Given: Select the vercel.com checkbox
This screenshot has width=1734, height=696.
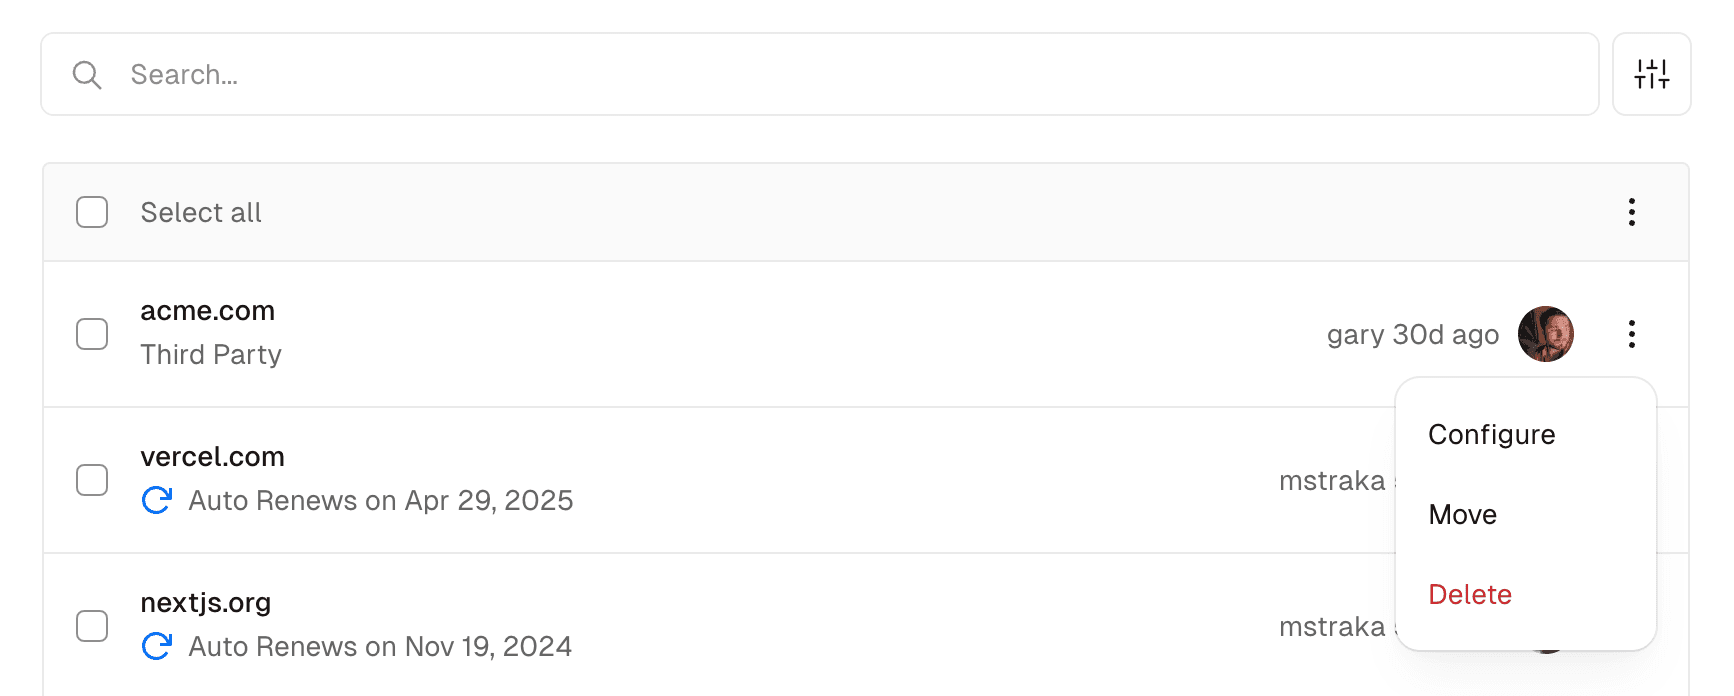Looking at the screenshot, I should point(92,480).
